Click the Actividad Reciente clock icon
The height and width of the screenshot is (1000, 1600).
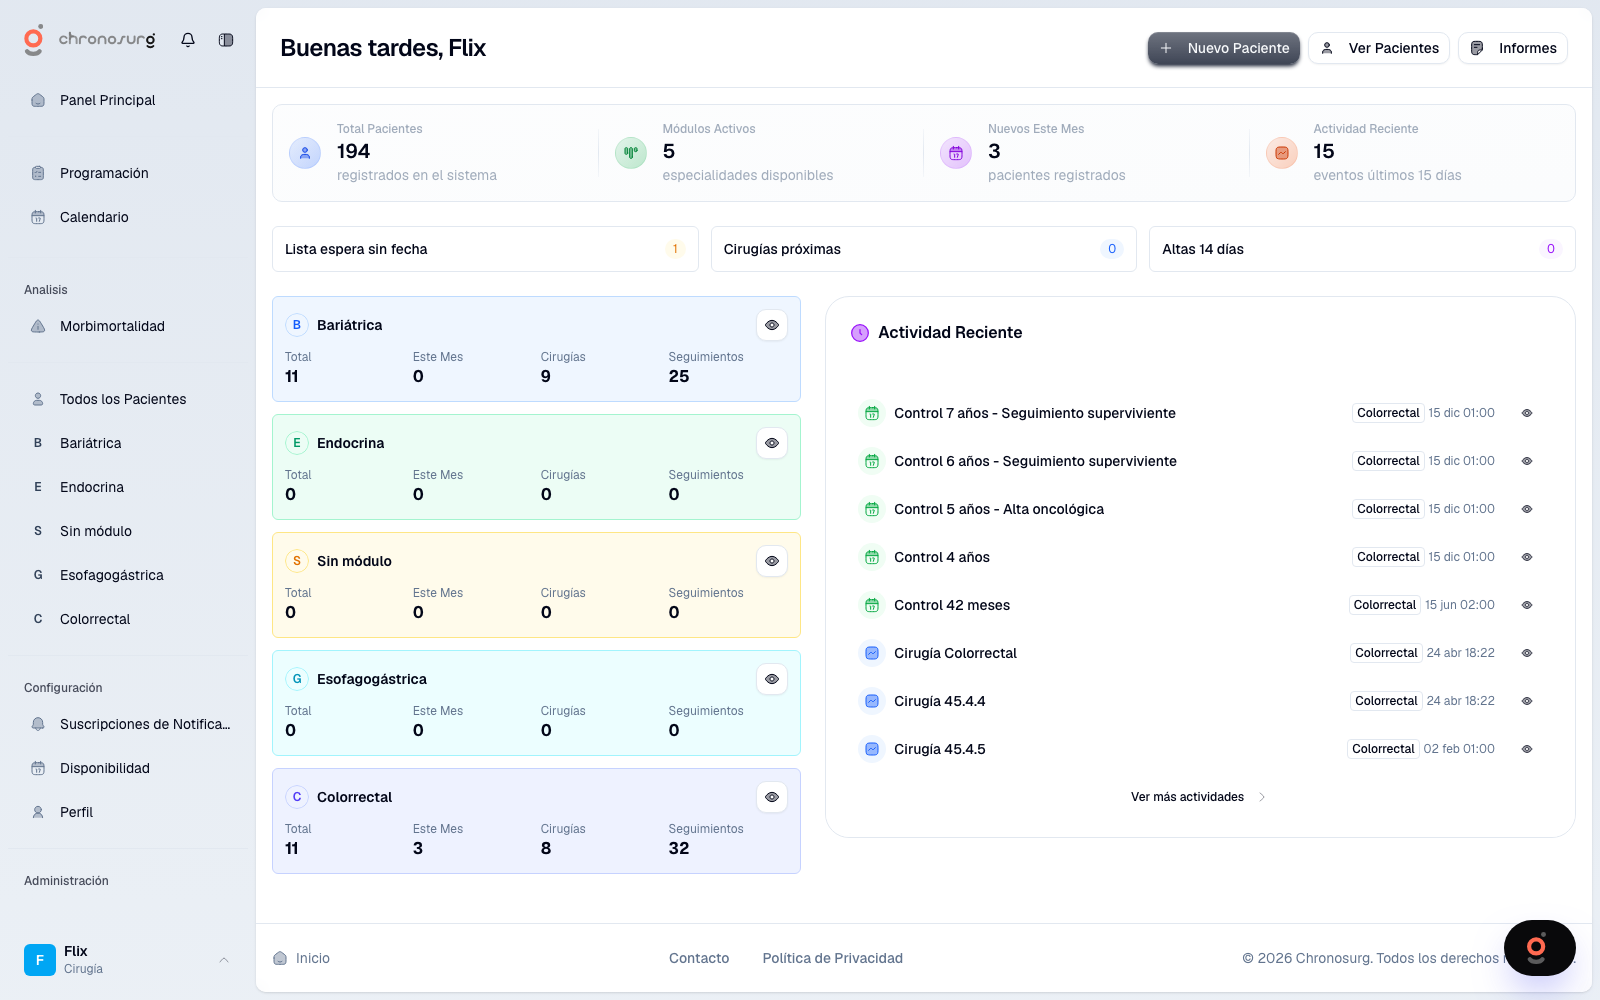pos(860,333)
